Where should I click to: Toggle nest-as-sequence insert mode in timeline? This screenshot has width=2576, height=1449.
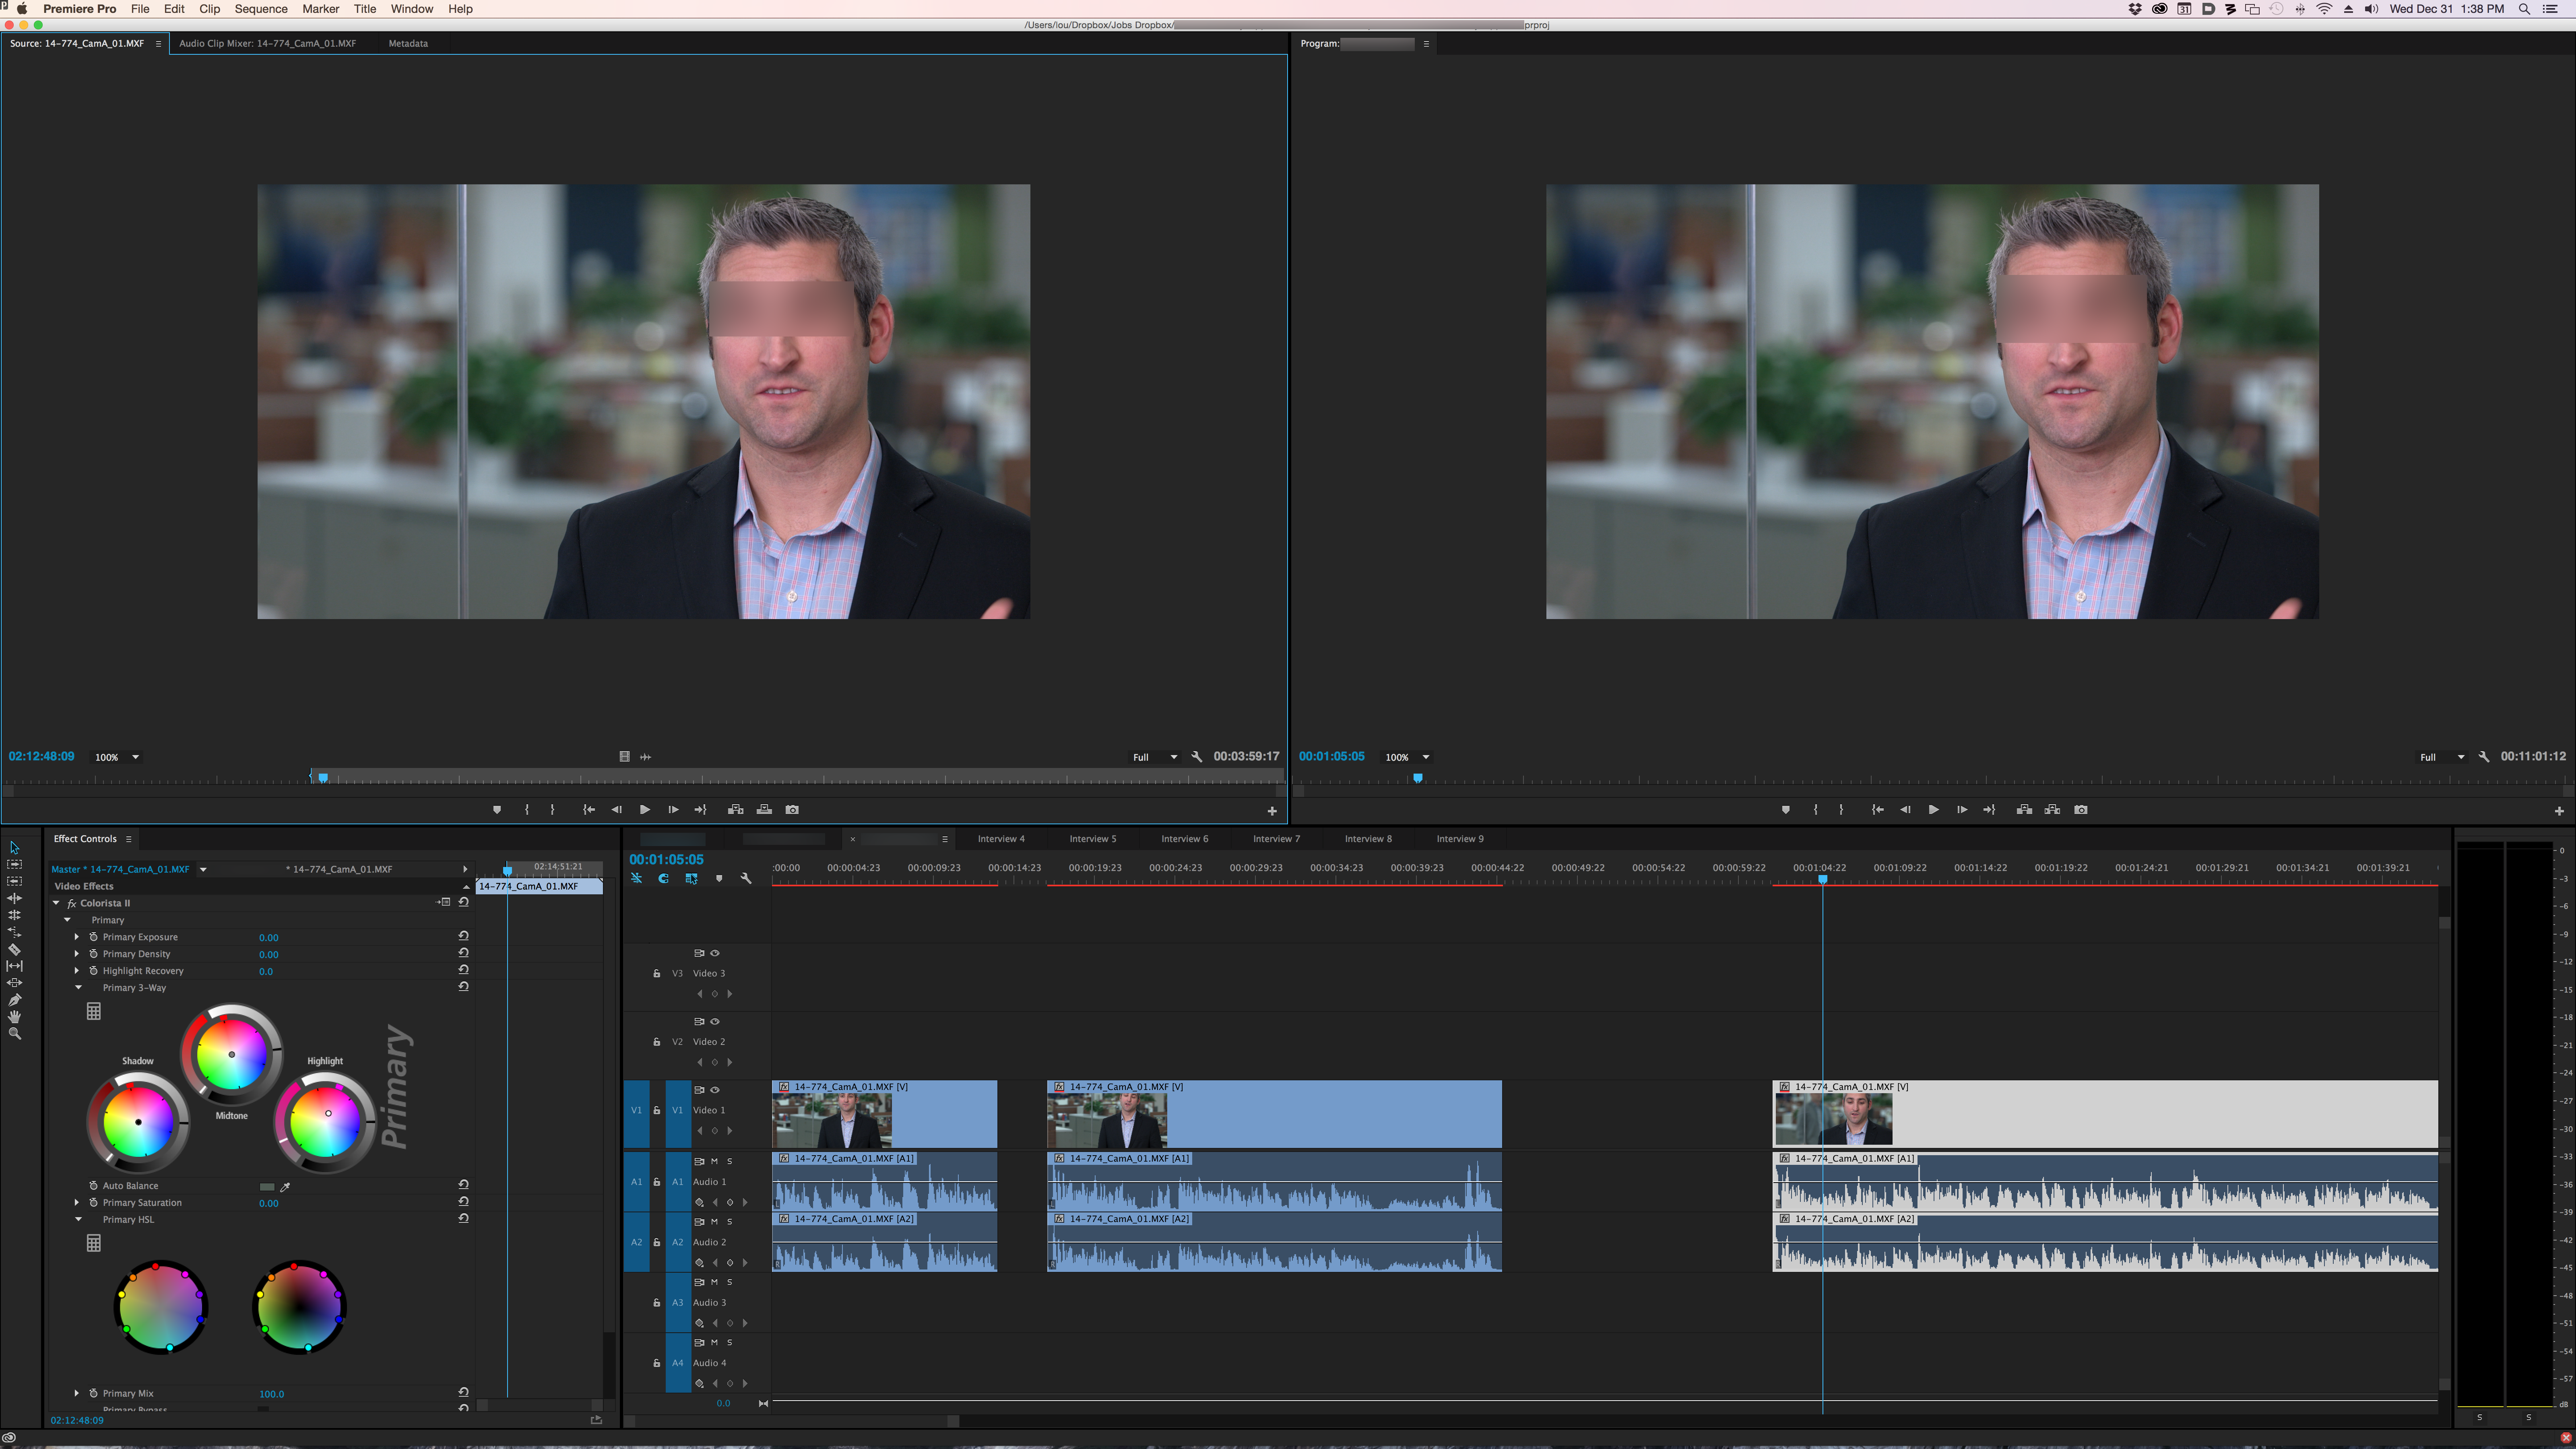point(636,878)
